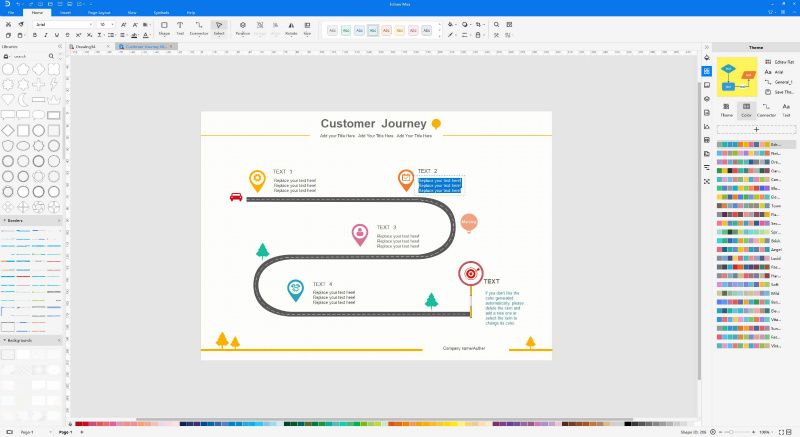Add a new color theme with plus button

756,130
